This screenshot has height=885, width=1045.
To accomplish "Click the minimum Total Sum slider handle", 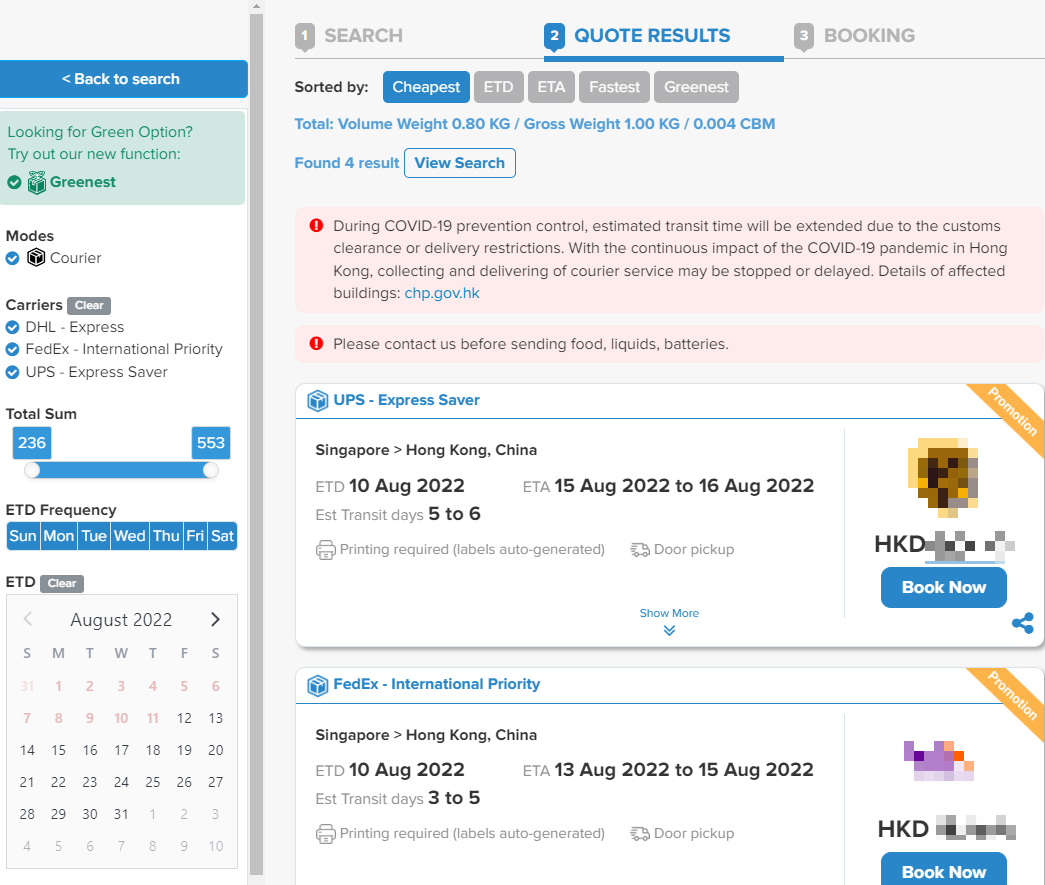I will pyautogui.click(x=32, y=470).
